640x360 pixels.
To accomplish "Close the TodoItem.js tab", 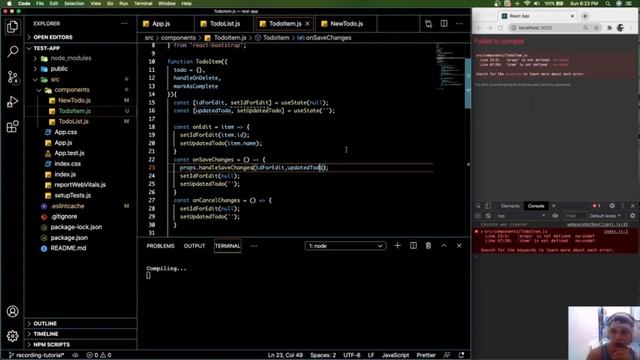I will tap(307, 24).
